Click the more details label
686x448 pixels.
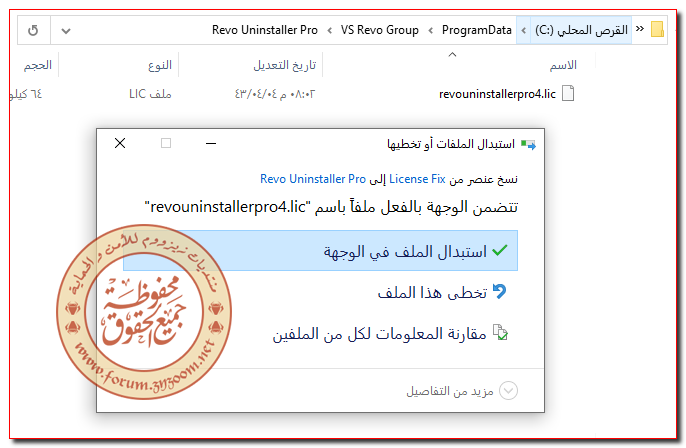coord(450,391)
